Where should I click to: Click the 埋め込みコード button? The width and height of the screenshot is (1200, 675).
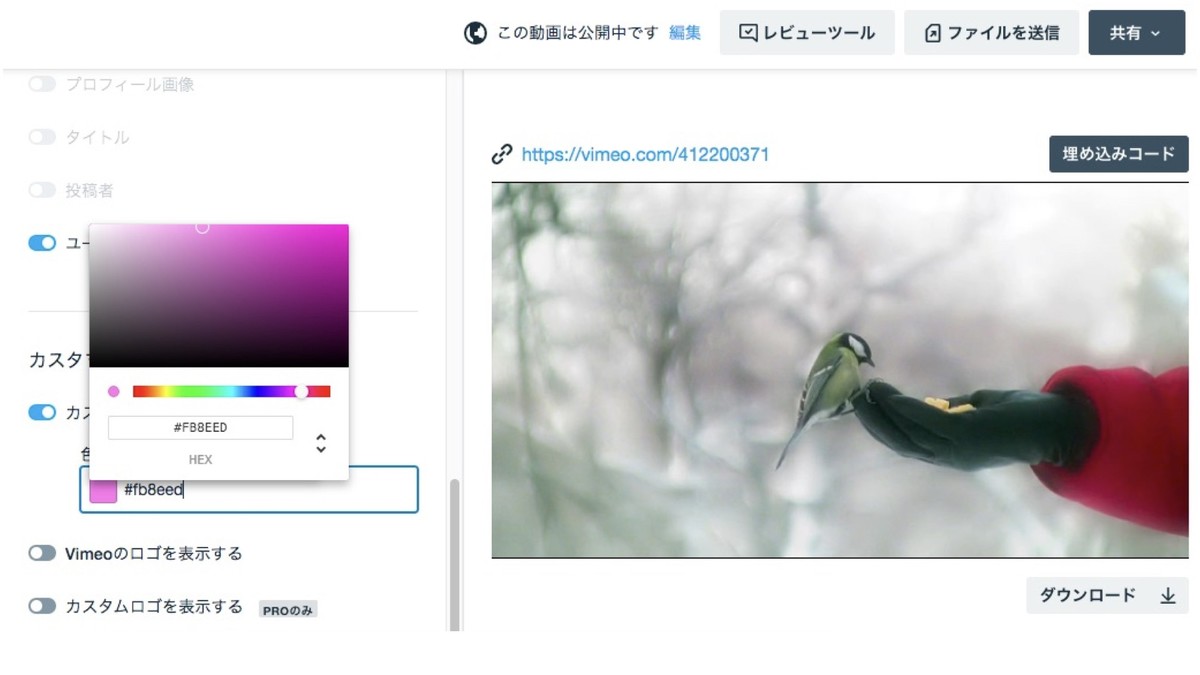pos(1118,154)
